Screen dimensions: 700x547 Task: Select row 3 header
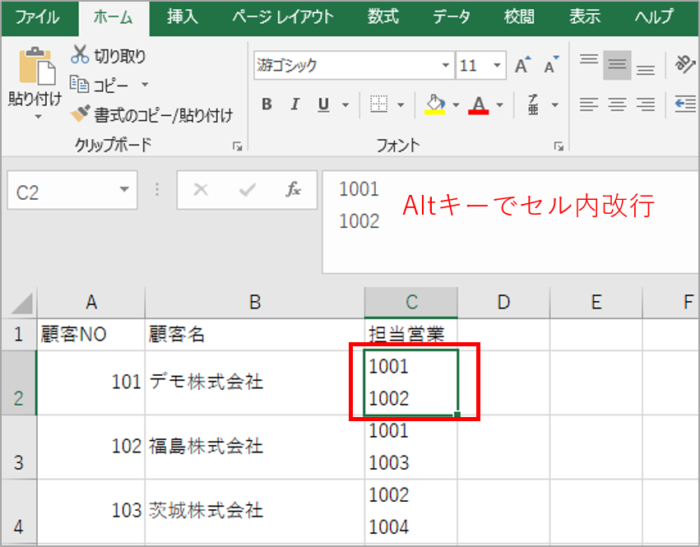19,447
